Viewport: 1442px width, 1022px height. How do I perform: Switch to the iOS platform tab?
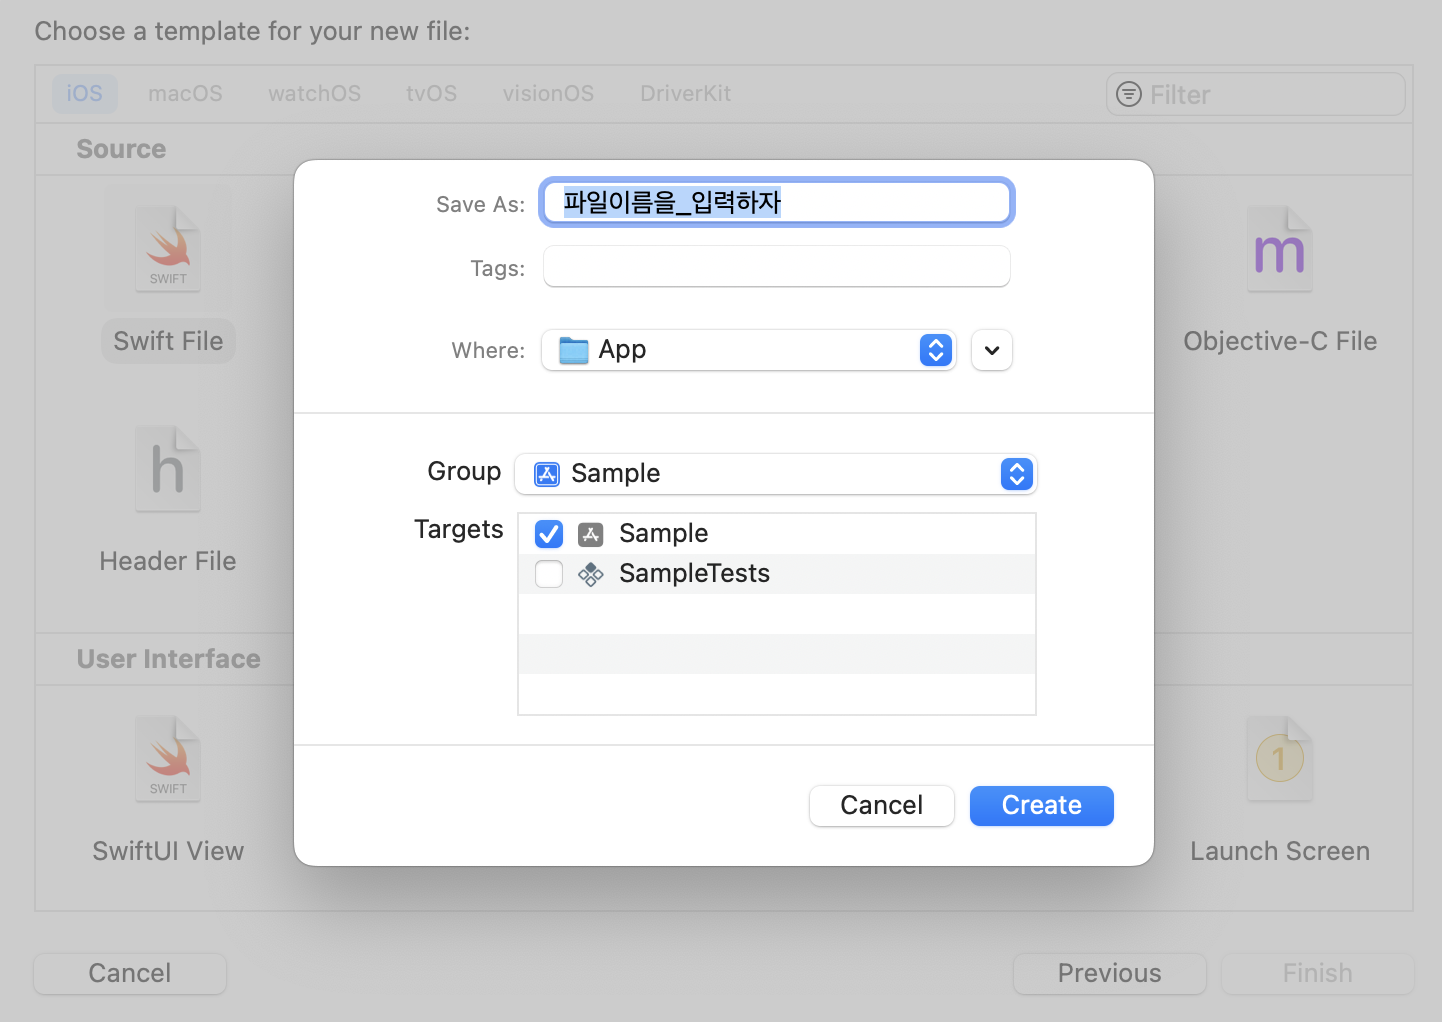pos(85,94)
